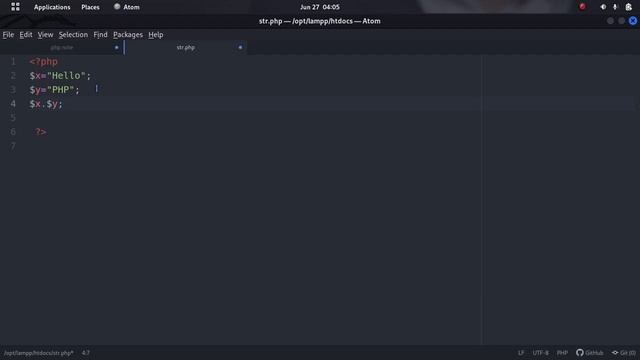Click the window title str.php — /opt/lampp/htdocs
Screen dimensions: 640x360
(x=320, y=21)
